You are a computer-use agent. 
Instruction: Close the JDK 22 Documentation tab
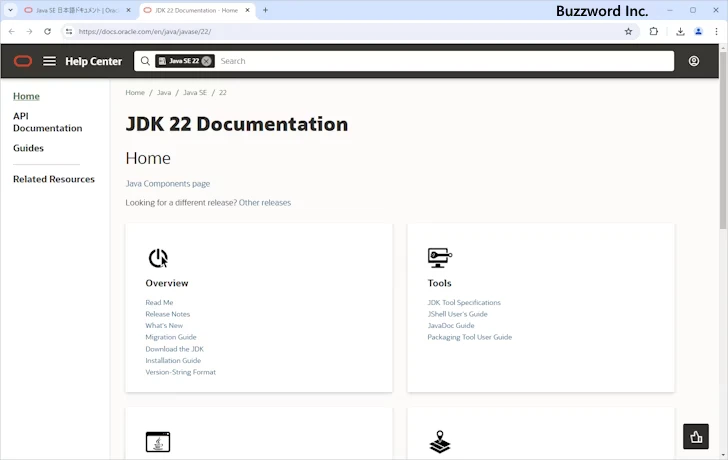[x=247, y=10]
